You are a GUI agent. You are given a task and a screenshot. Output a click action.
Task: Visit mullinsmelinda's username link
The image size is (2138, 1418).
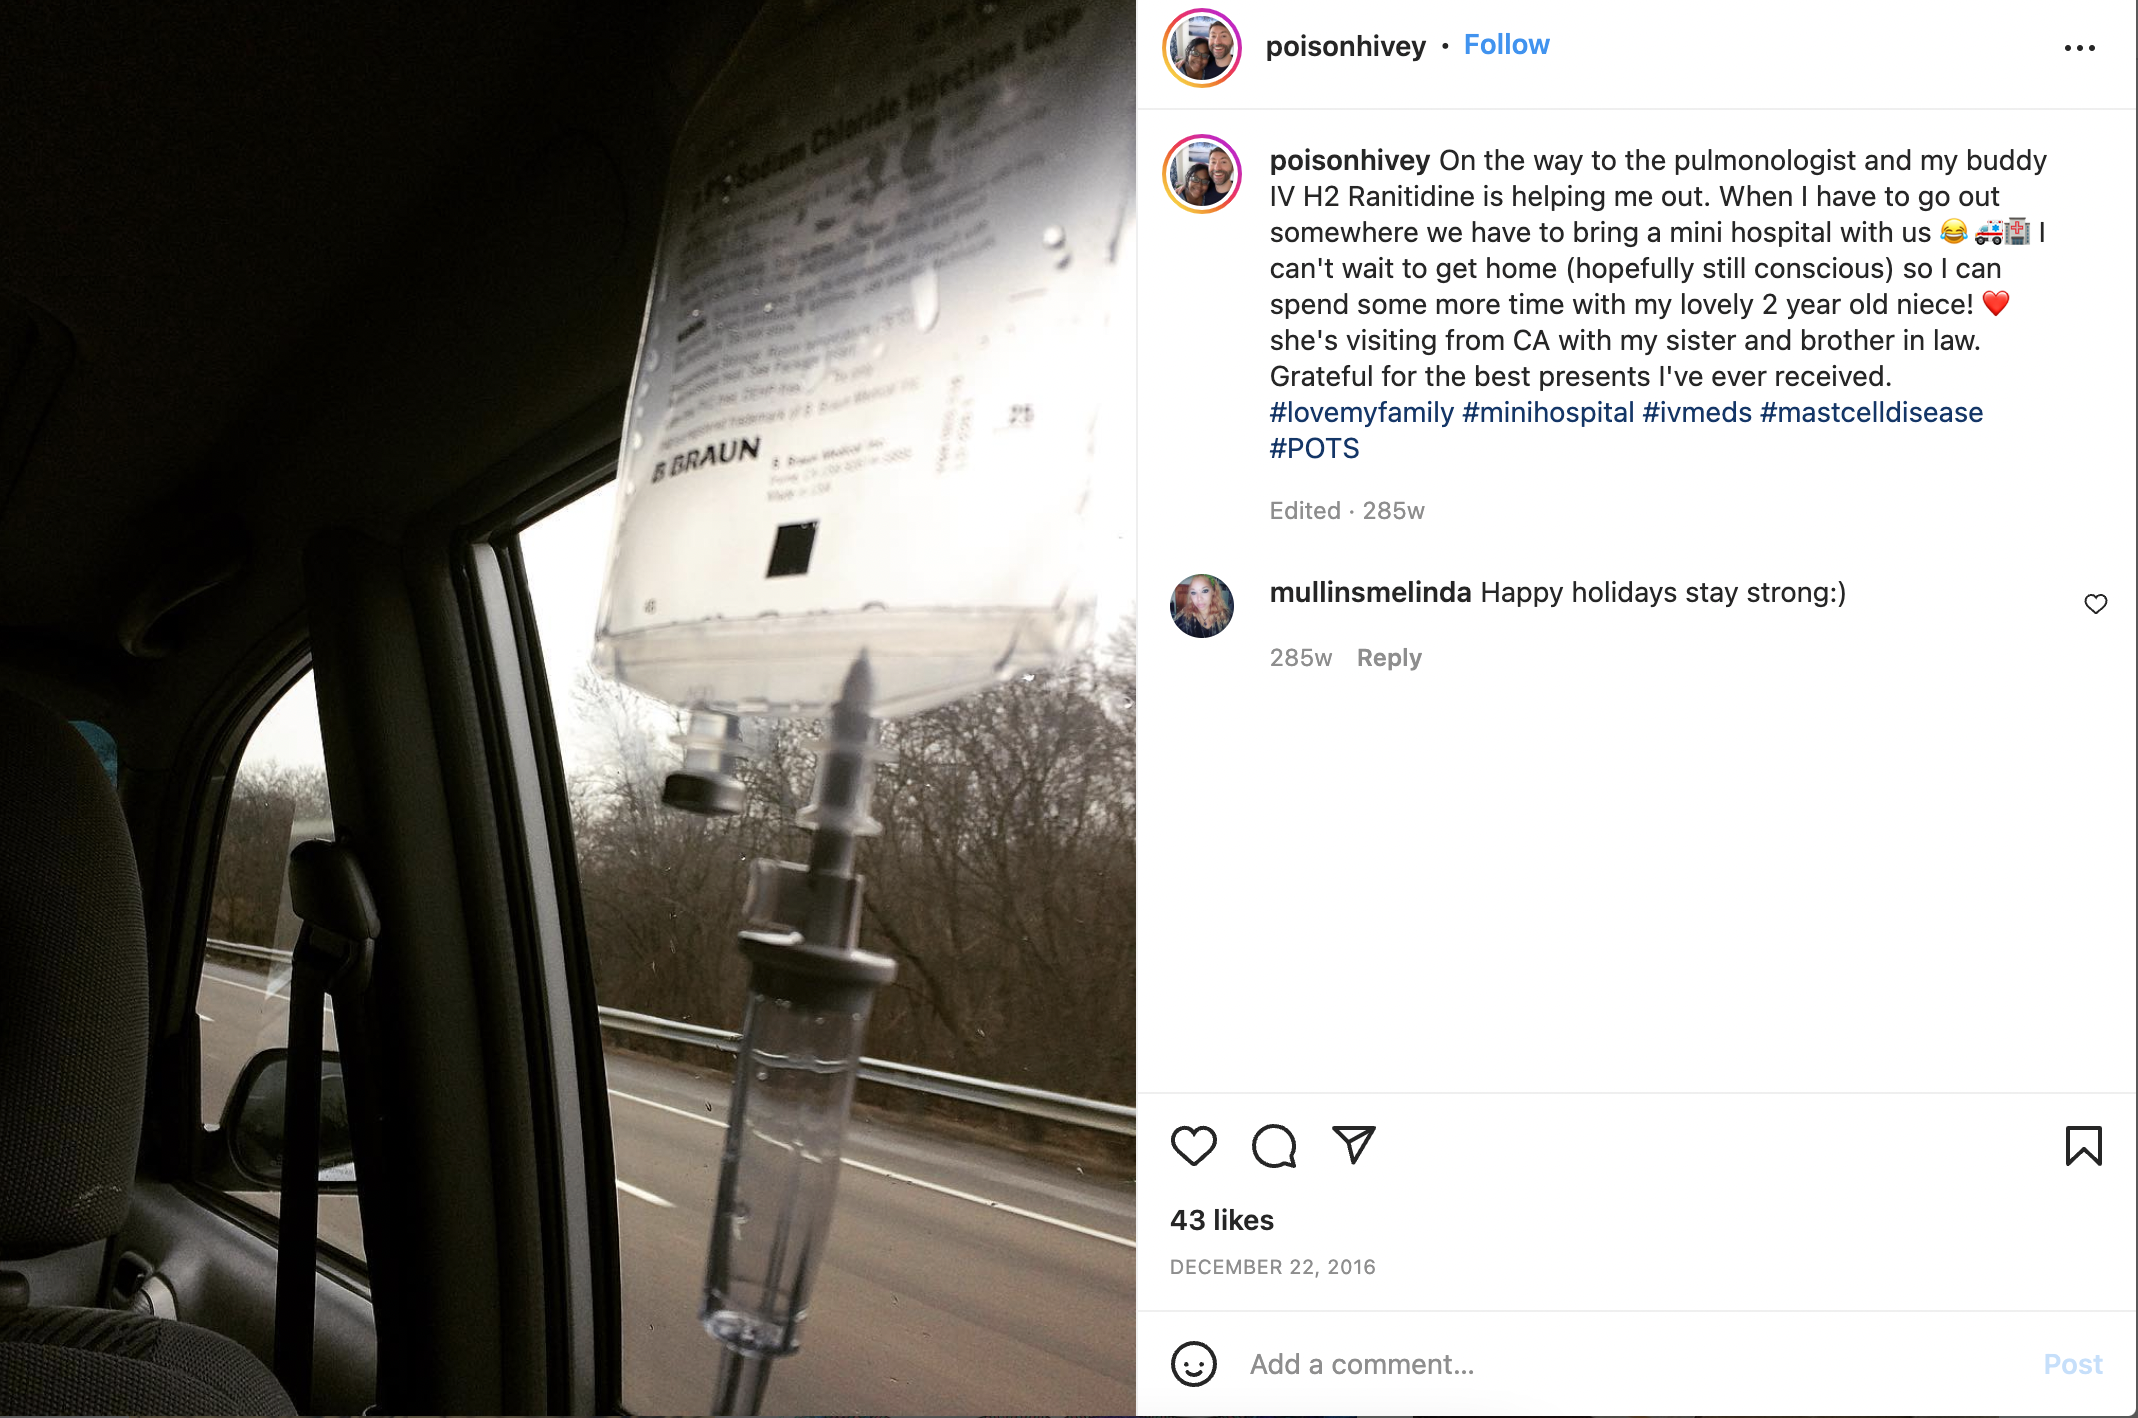(x=1370, y=592)
